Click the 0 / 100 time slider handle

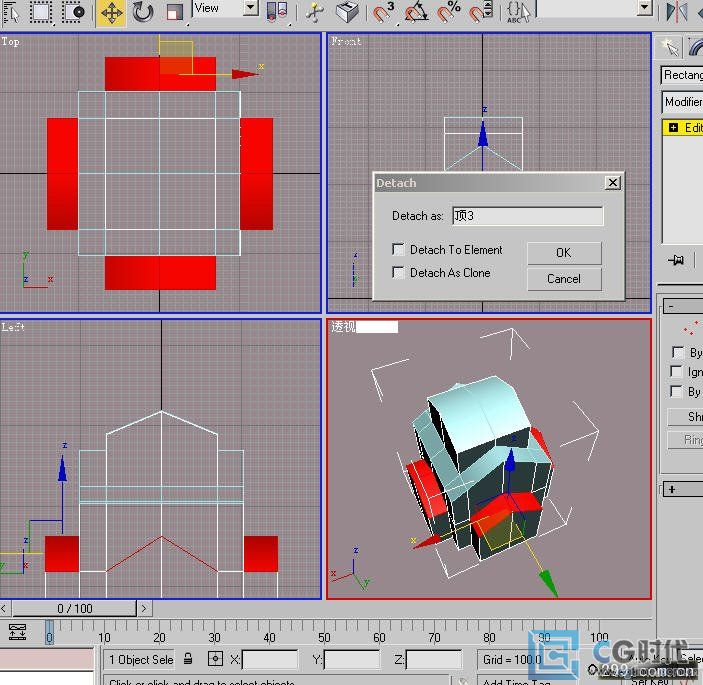[74, 608]
